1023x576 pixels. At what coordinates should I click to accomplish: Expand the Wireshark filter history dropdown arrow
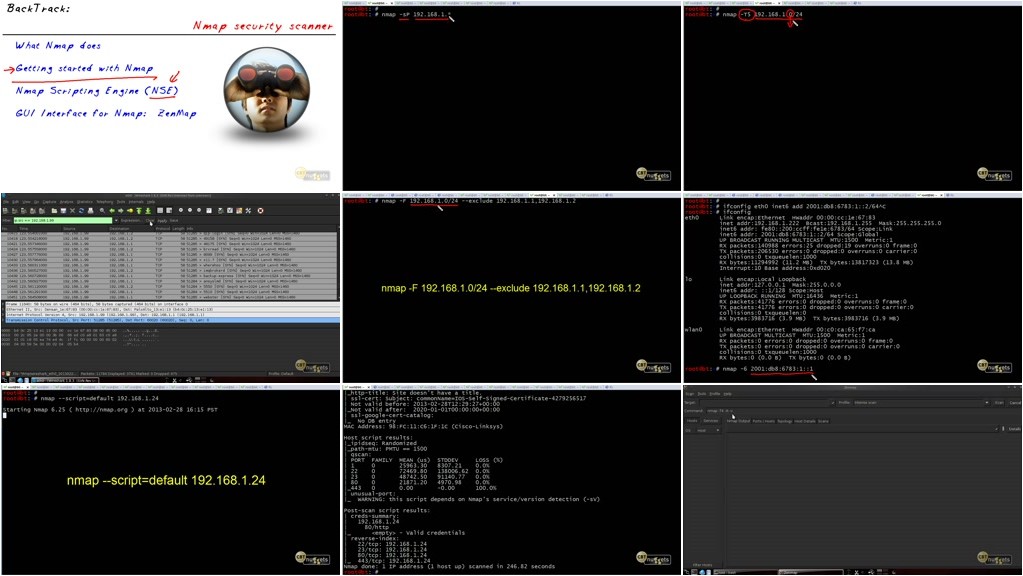[x=116, y=220]
